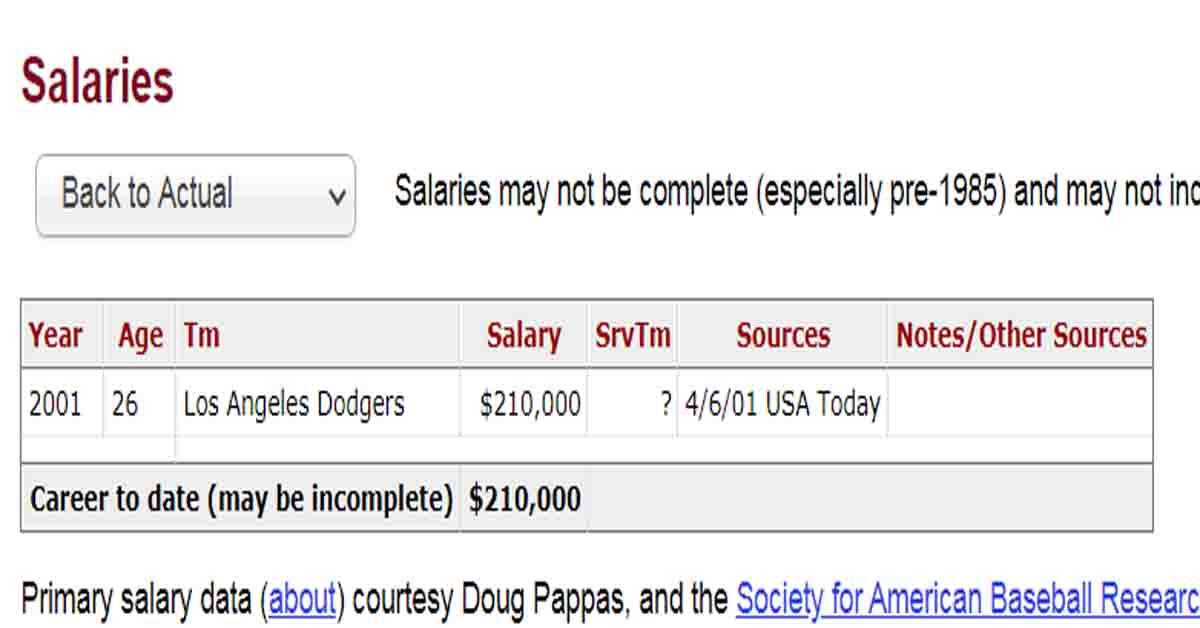This screenshot has height=628, width=1200.
Task: Sort by Salary column header
Action: (523, 334)
